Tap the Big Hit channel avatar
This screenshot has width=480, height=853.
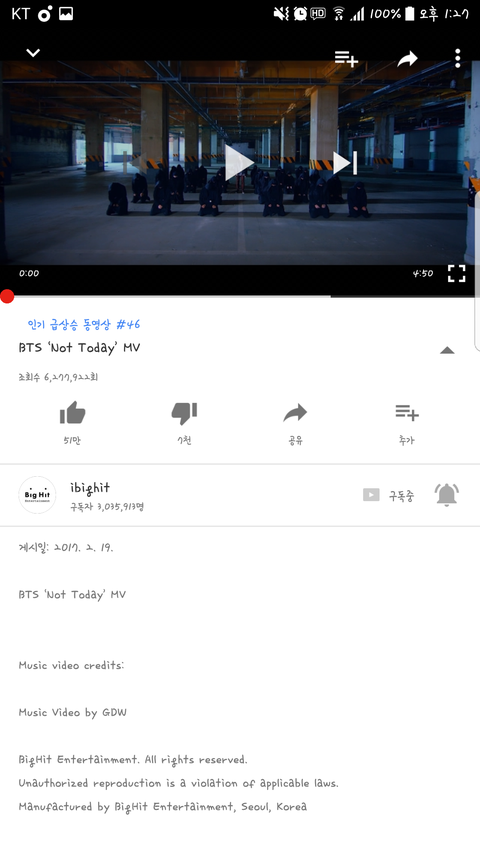[37, 495]
